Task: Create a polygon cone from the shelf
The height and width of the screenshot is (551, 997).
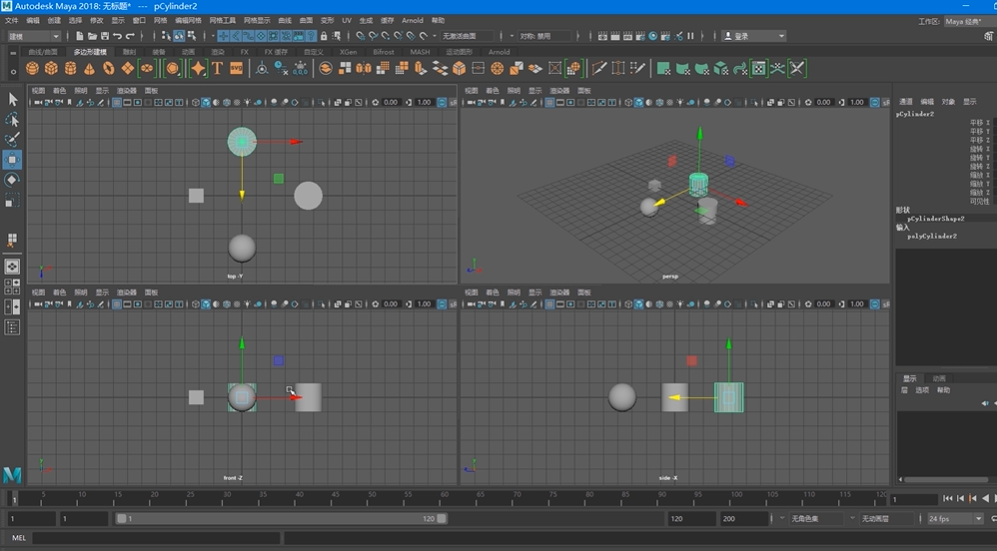Action: pos(90,68)
